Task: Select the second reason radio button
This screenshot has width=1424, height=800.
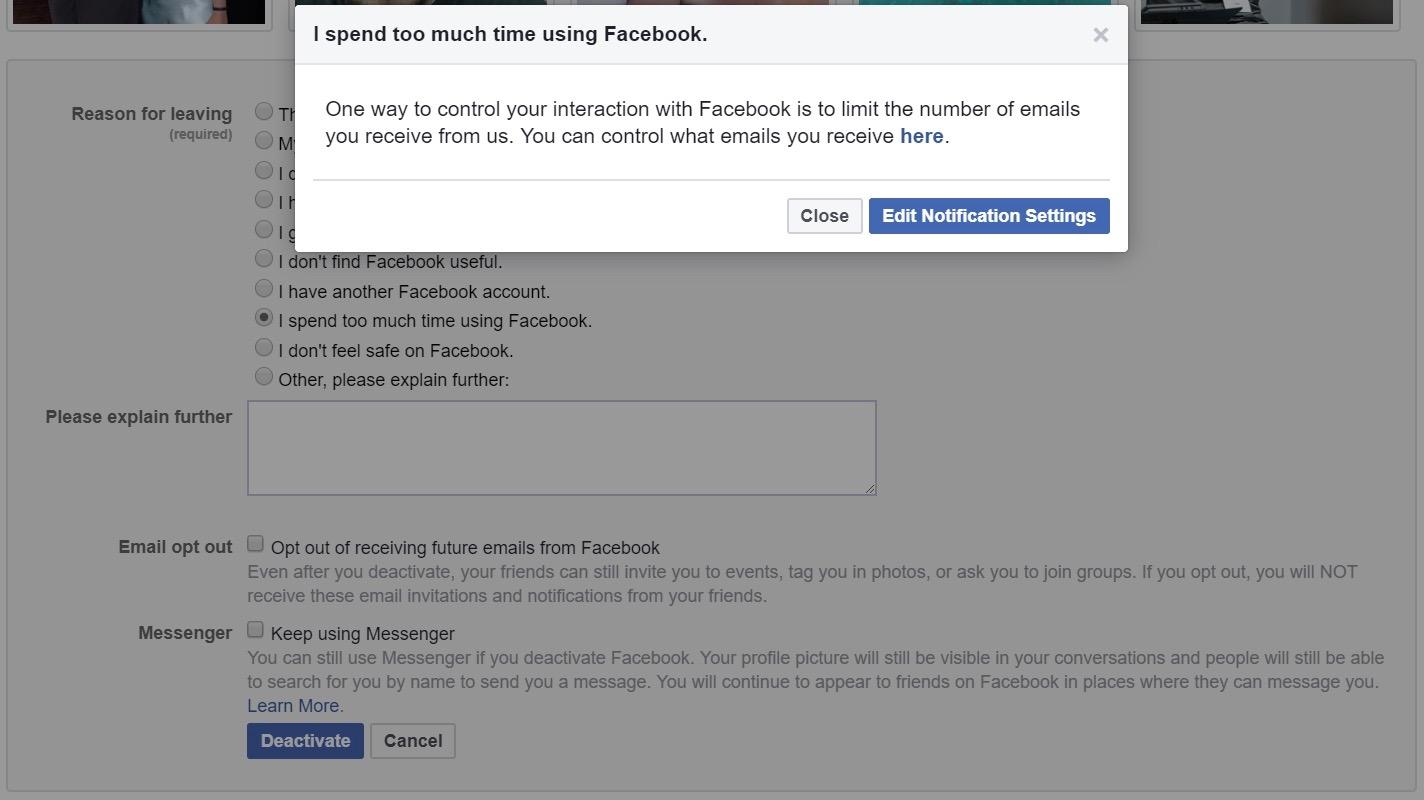Action: (264, 140)
